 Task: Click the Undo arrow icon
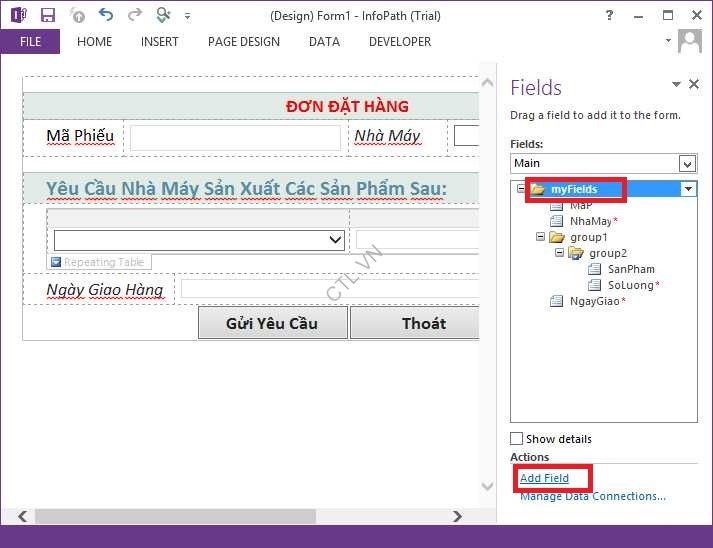click(106, 15)
